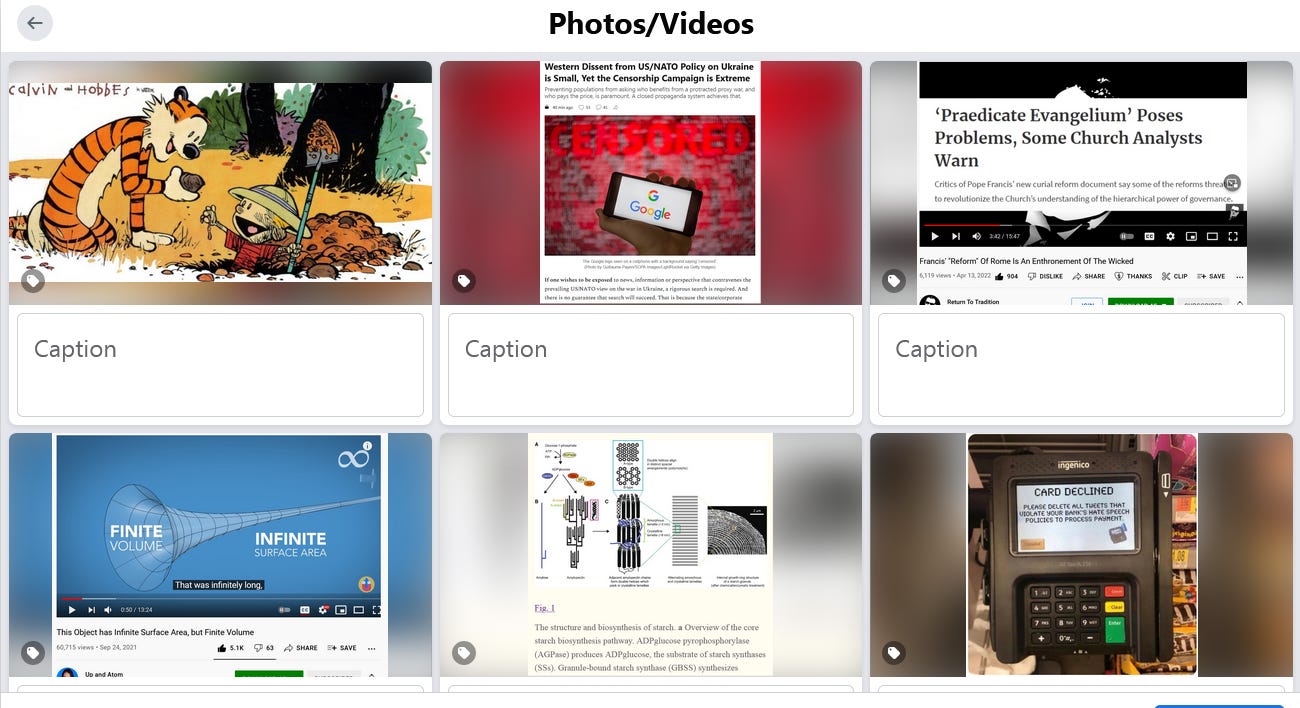Go back using the arrow button
Image resolution: width=1300 pixels, height=708 pixels.
coord(35,23)
